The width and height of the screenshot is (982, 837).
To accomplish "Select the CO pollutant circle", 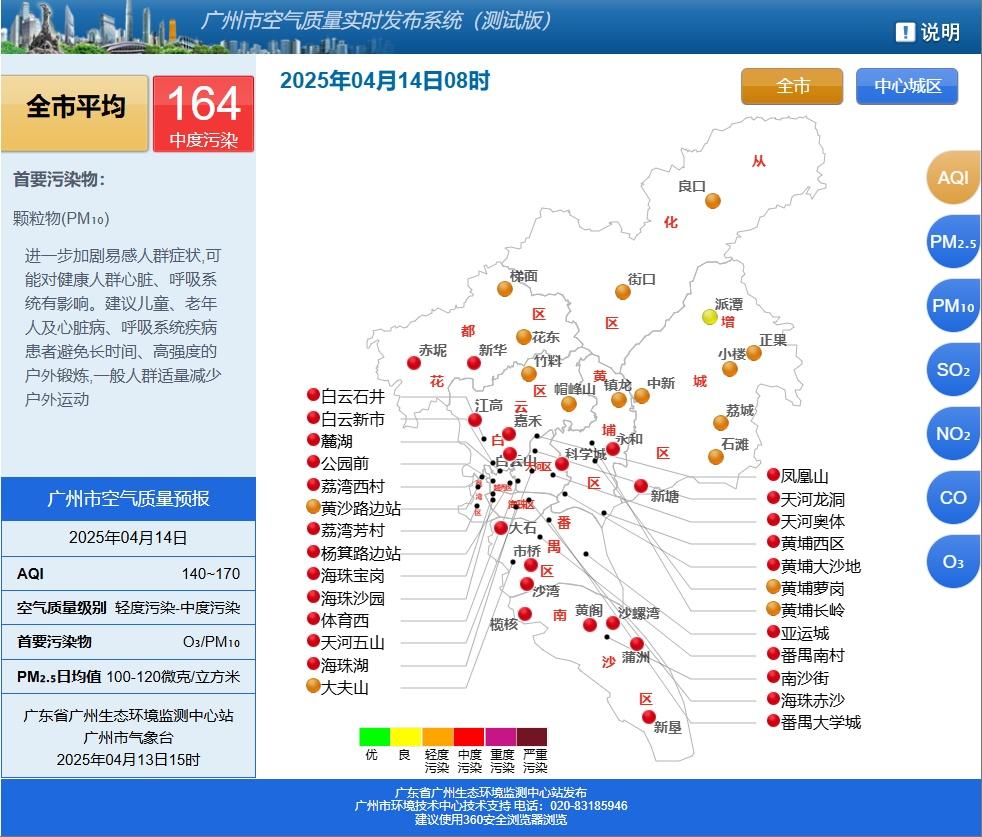I will (953, 498).
